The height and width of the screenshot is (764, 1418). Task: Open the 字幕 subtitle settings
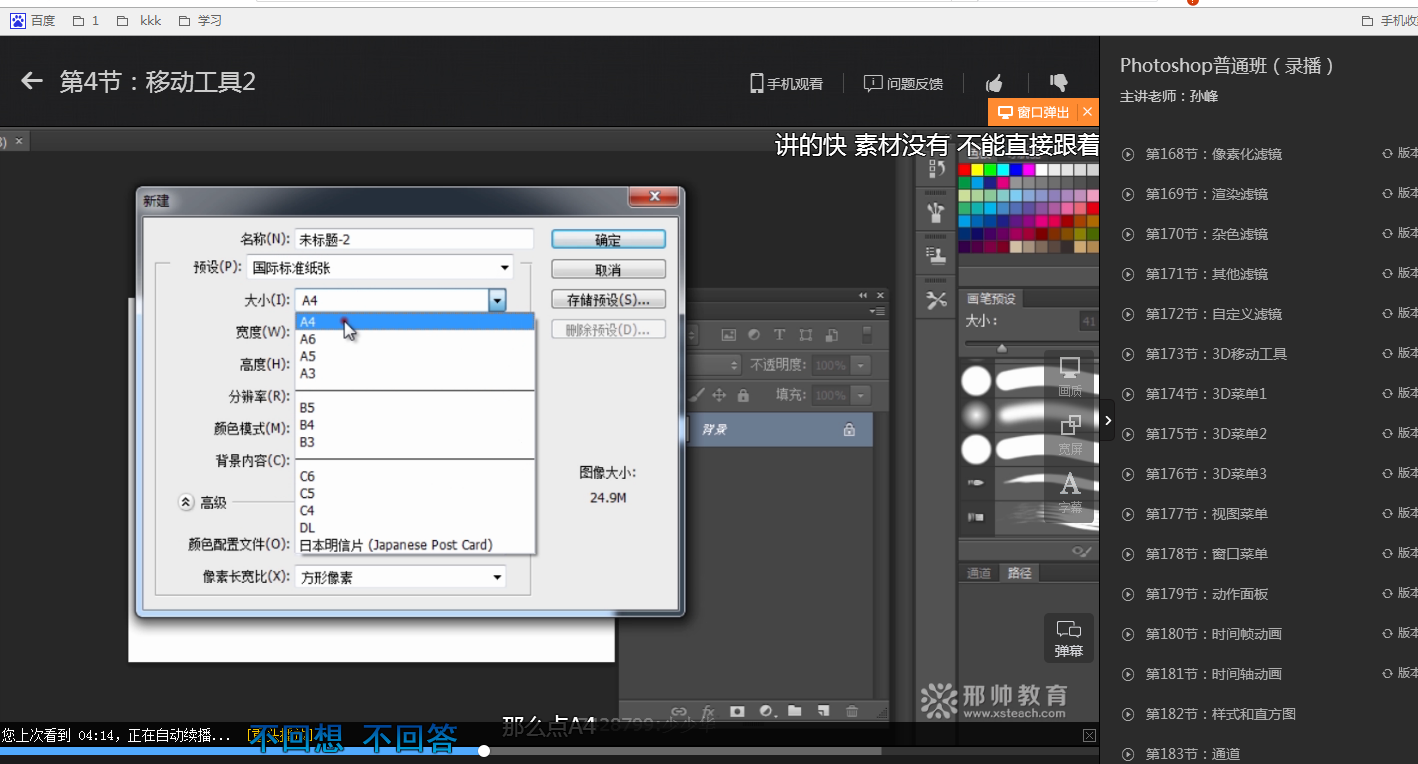click(x=1070, y=493)
